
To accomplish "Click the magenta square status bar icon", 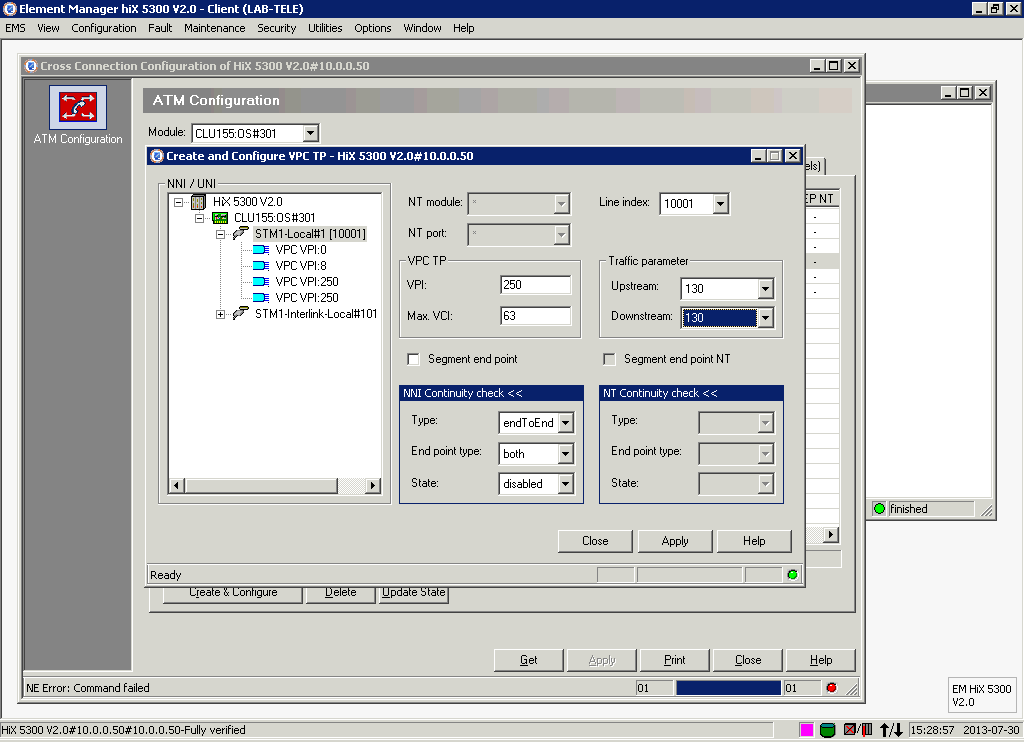I will (807, 730).
